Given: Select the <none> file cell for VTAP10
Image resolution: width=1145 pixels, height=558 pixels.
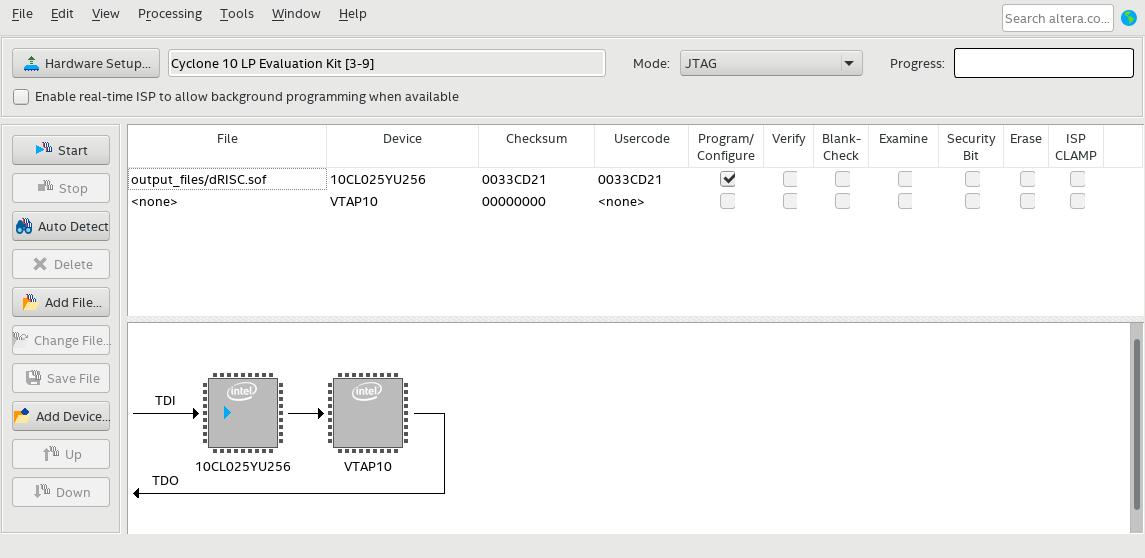Looking at the screenshot, I should pos(227,201).
